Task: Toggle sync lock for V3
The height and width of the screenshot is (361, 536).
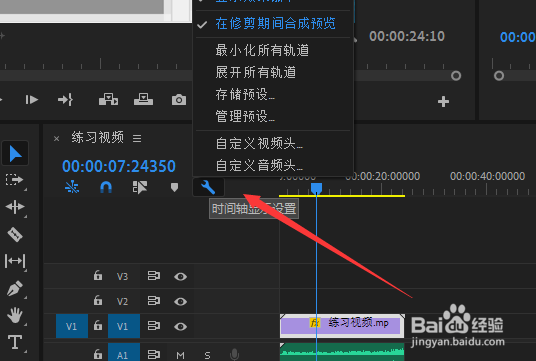Action: 154,276
